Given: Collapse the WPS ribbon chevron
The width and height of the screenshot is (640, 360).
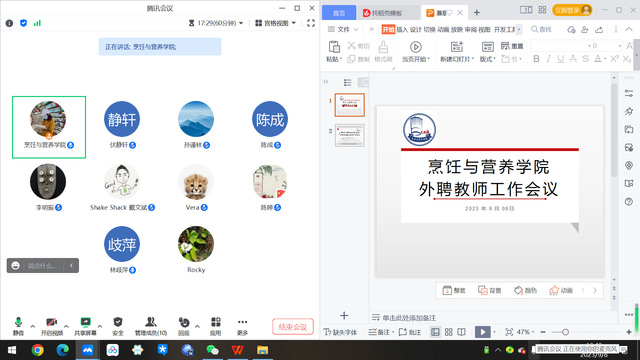Looking at the screenshot, I should click(629, 29).
